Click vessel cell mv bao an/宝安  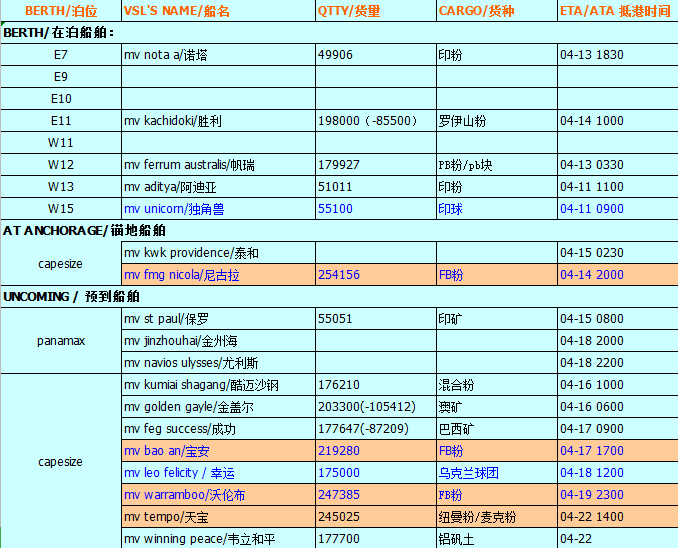point(218,451)
